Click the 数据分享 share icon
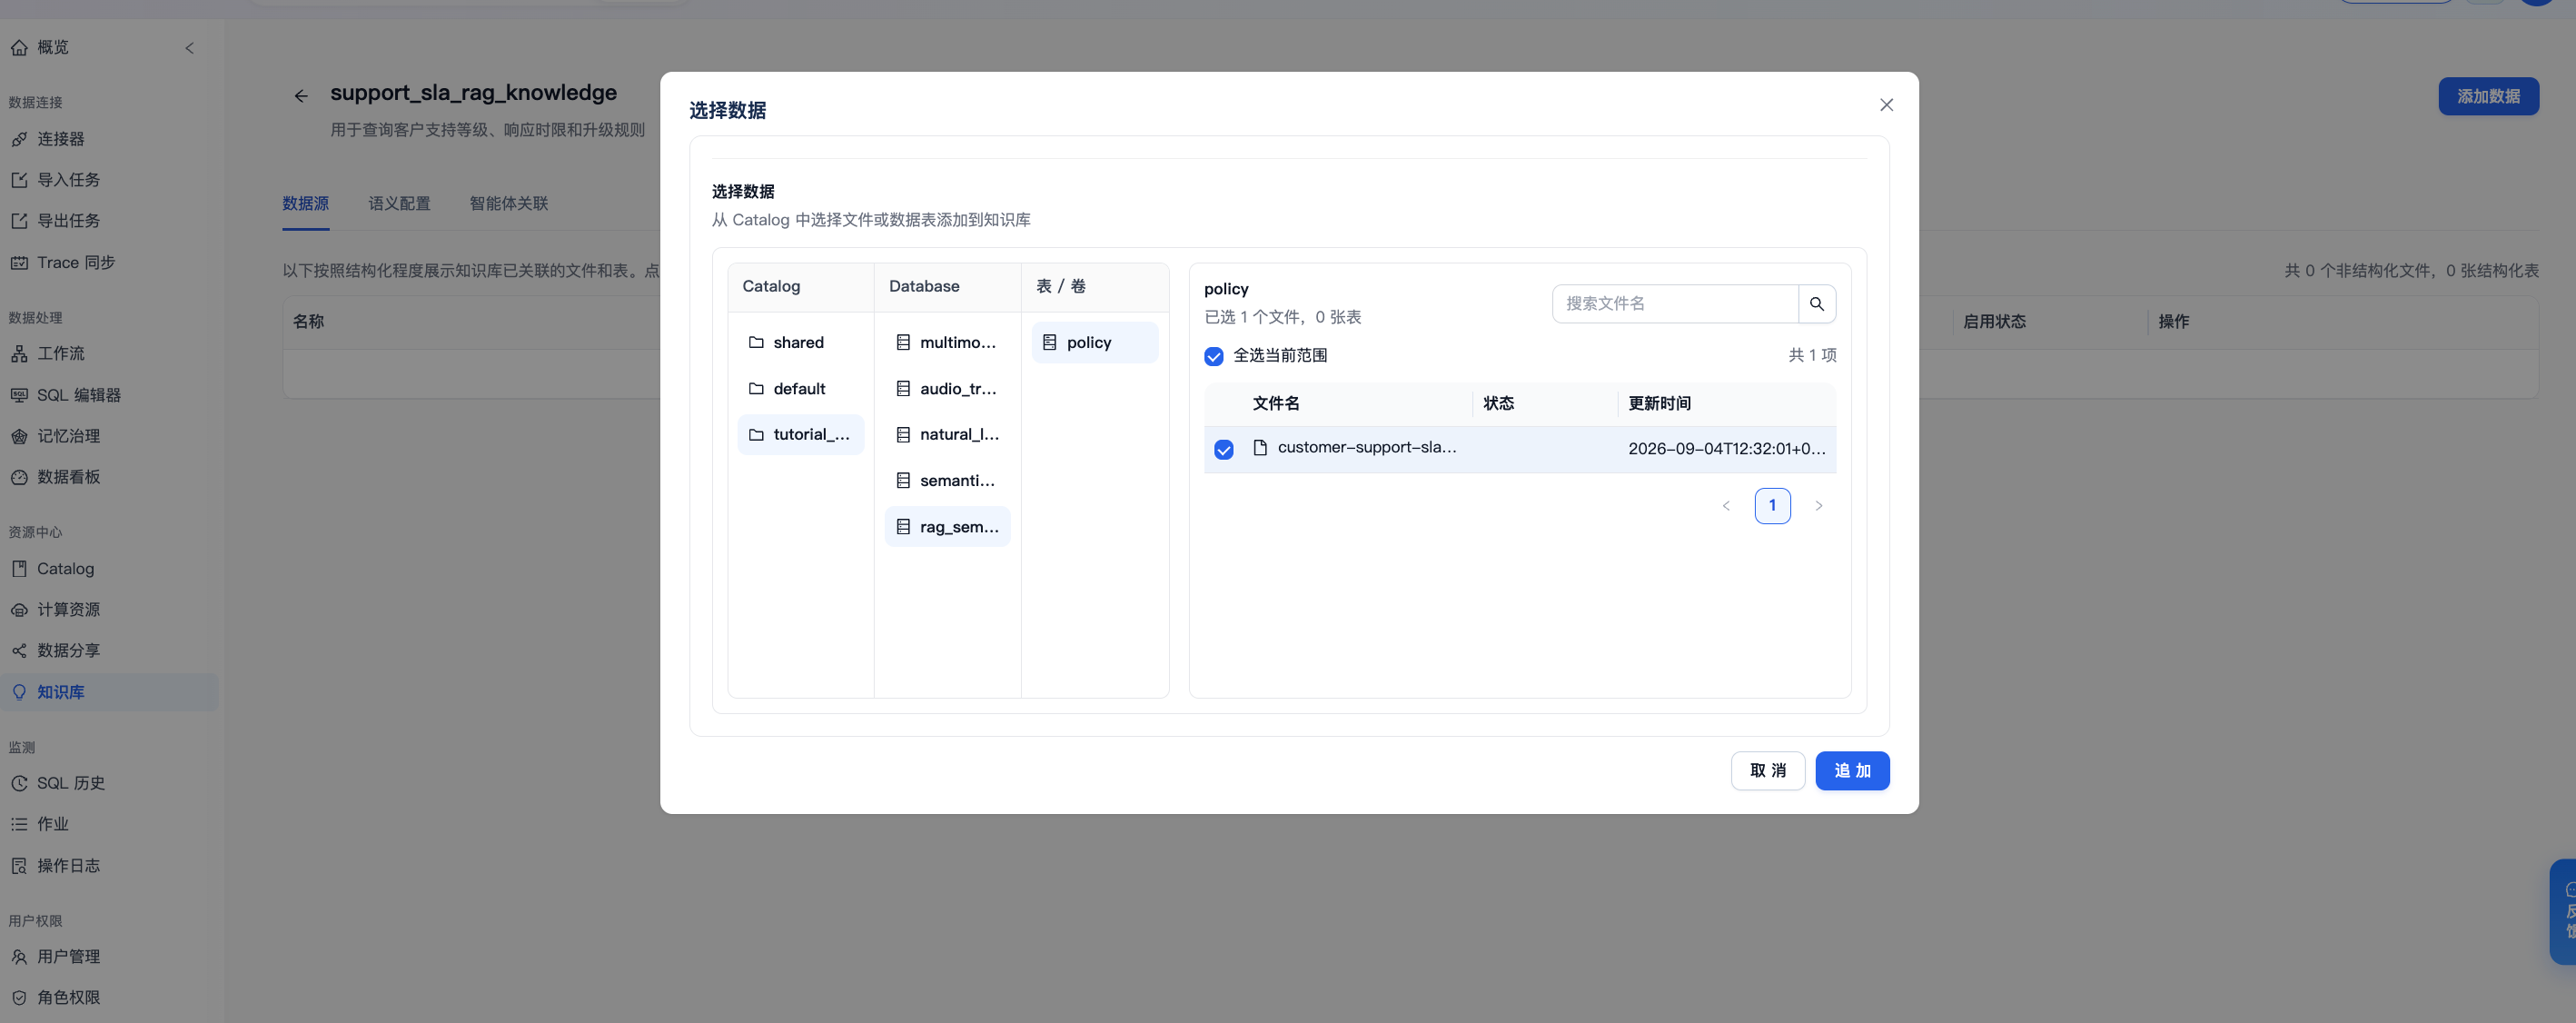Viewport: 2576px width, 1023px height. point(19,651)
